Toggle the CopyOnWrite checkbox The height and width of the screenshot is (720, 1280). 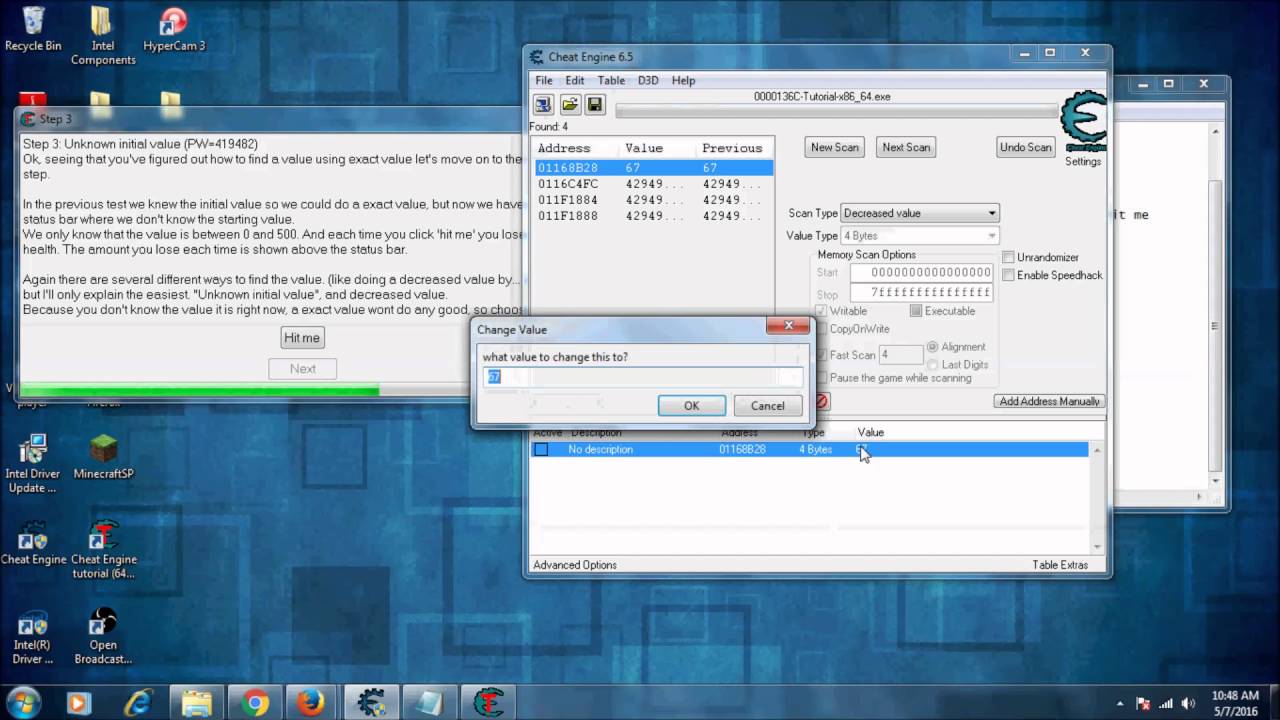[821, 329]
